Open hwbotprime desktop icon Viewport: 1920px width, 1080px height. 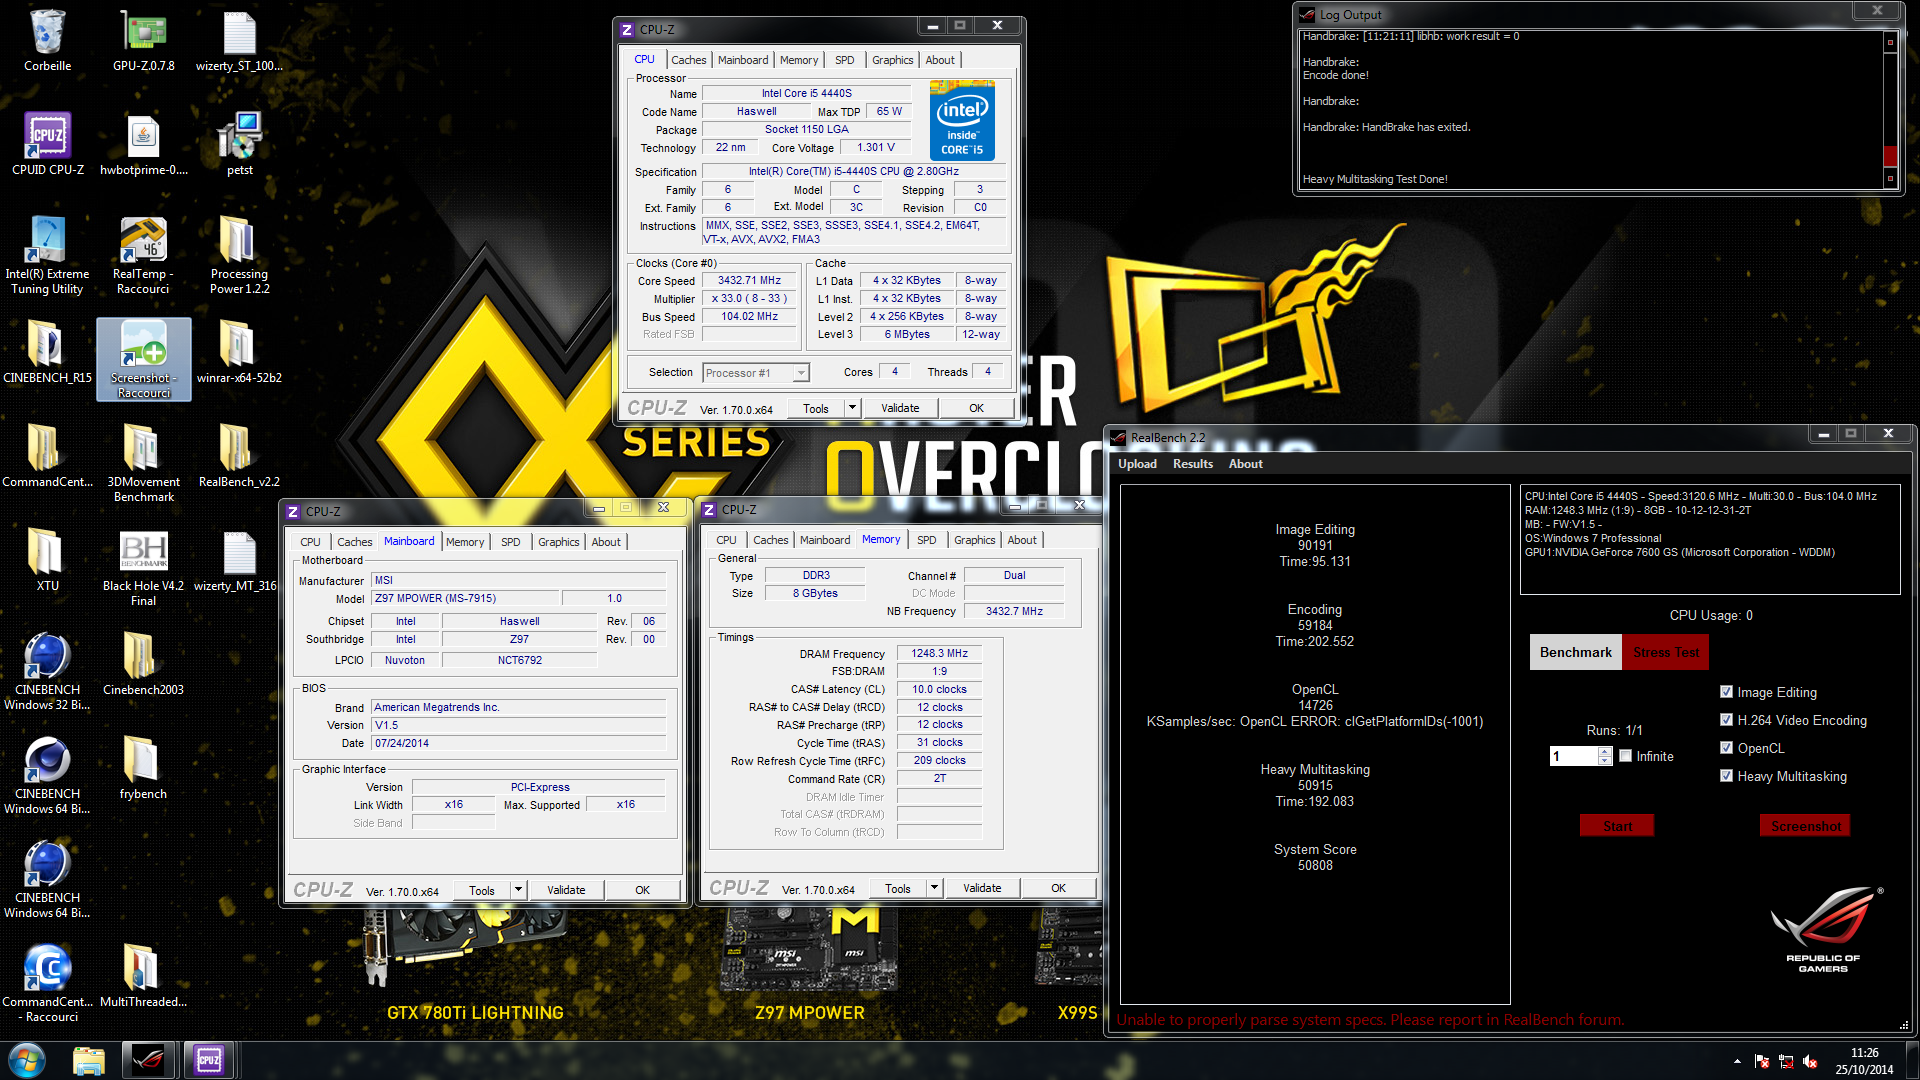pos(143,144)
